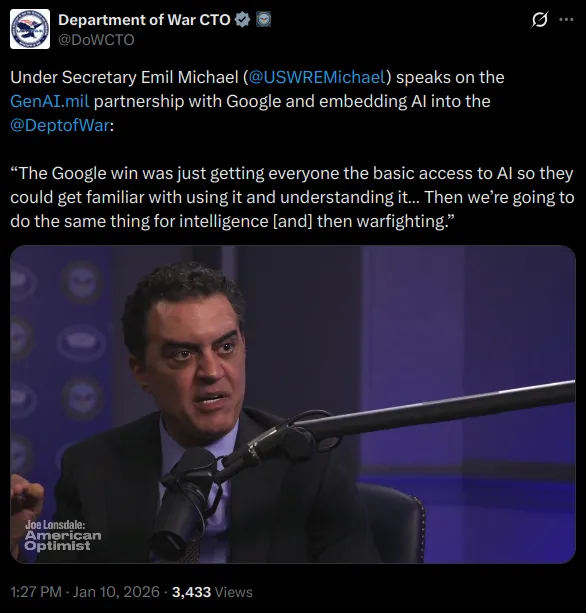Click the Jan 10, 2026 date
The image size is (586, 613).
point(116,592)
